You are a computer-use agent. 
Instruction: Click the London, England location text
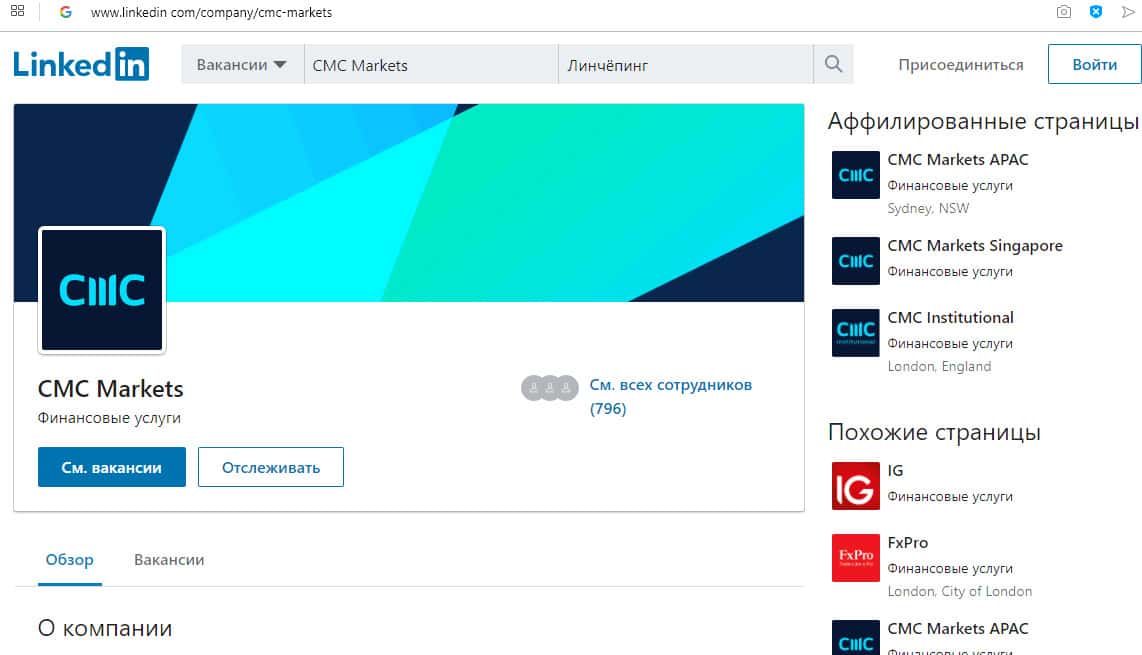(939, 366)
